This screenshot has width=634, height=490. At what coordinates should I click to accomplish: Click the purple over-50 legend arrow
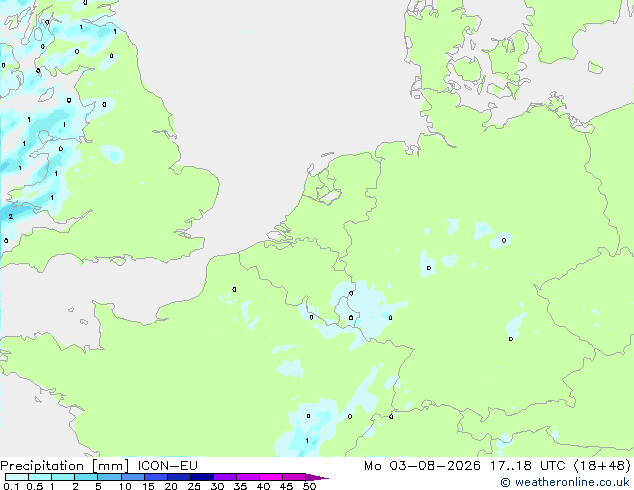click(317, 477)
